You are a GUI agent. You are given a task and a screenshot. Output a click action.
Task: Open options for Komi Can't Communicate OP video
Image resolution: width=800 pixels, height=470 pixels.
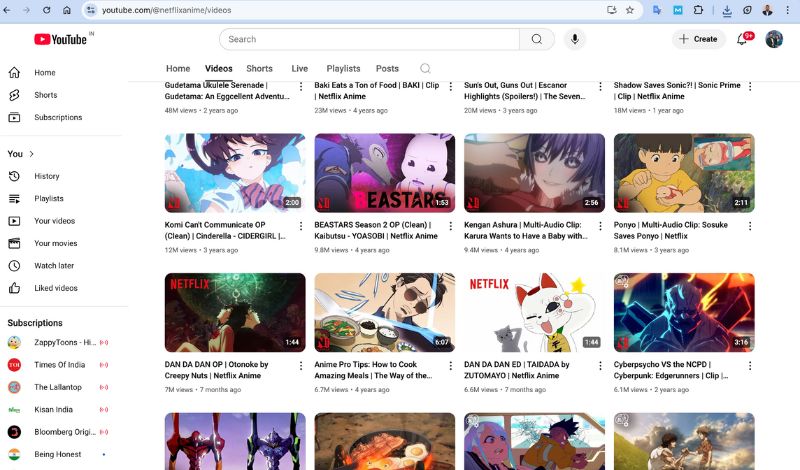pos(301,226)
